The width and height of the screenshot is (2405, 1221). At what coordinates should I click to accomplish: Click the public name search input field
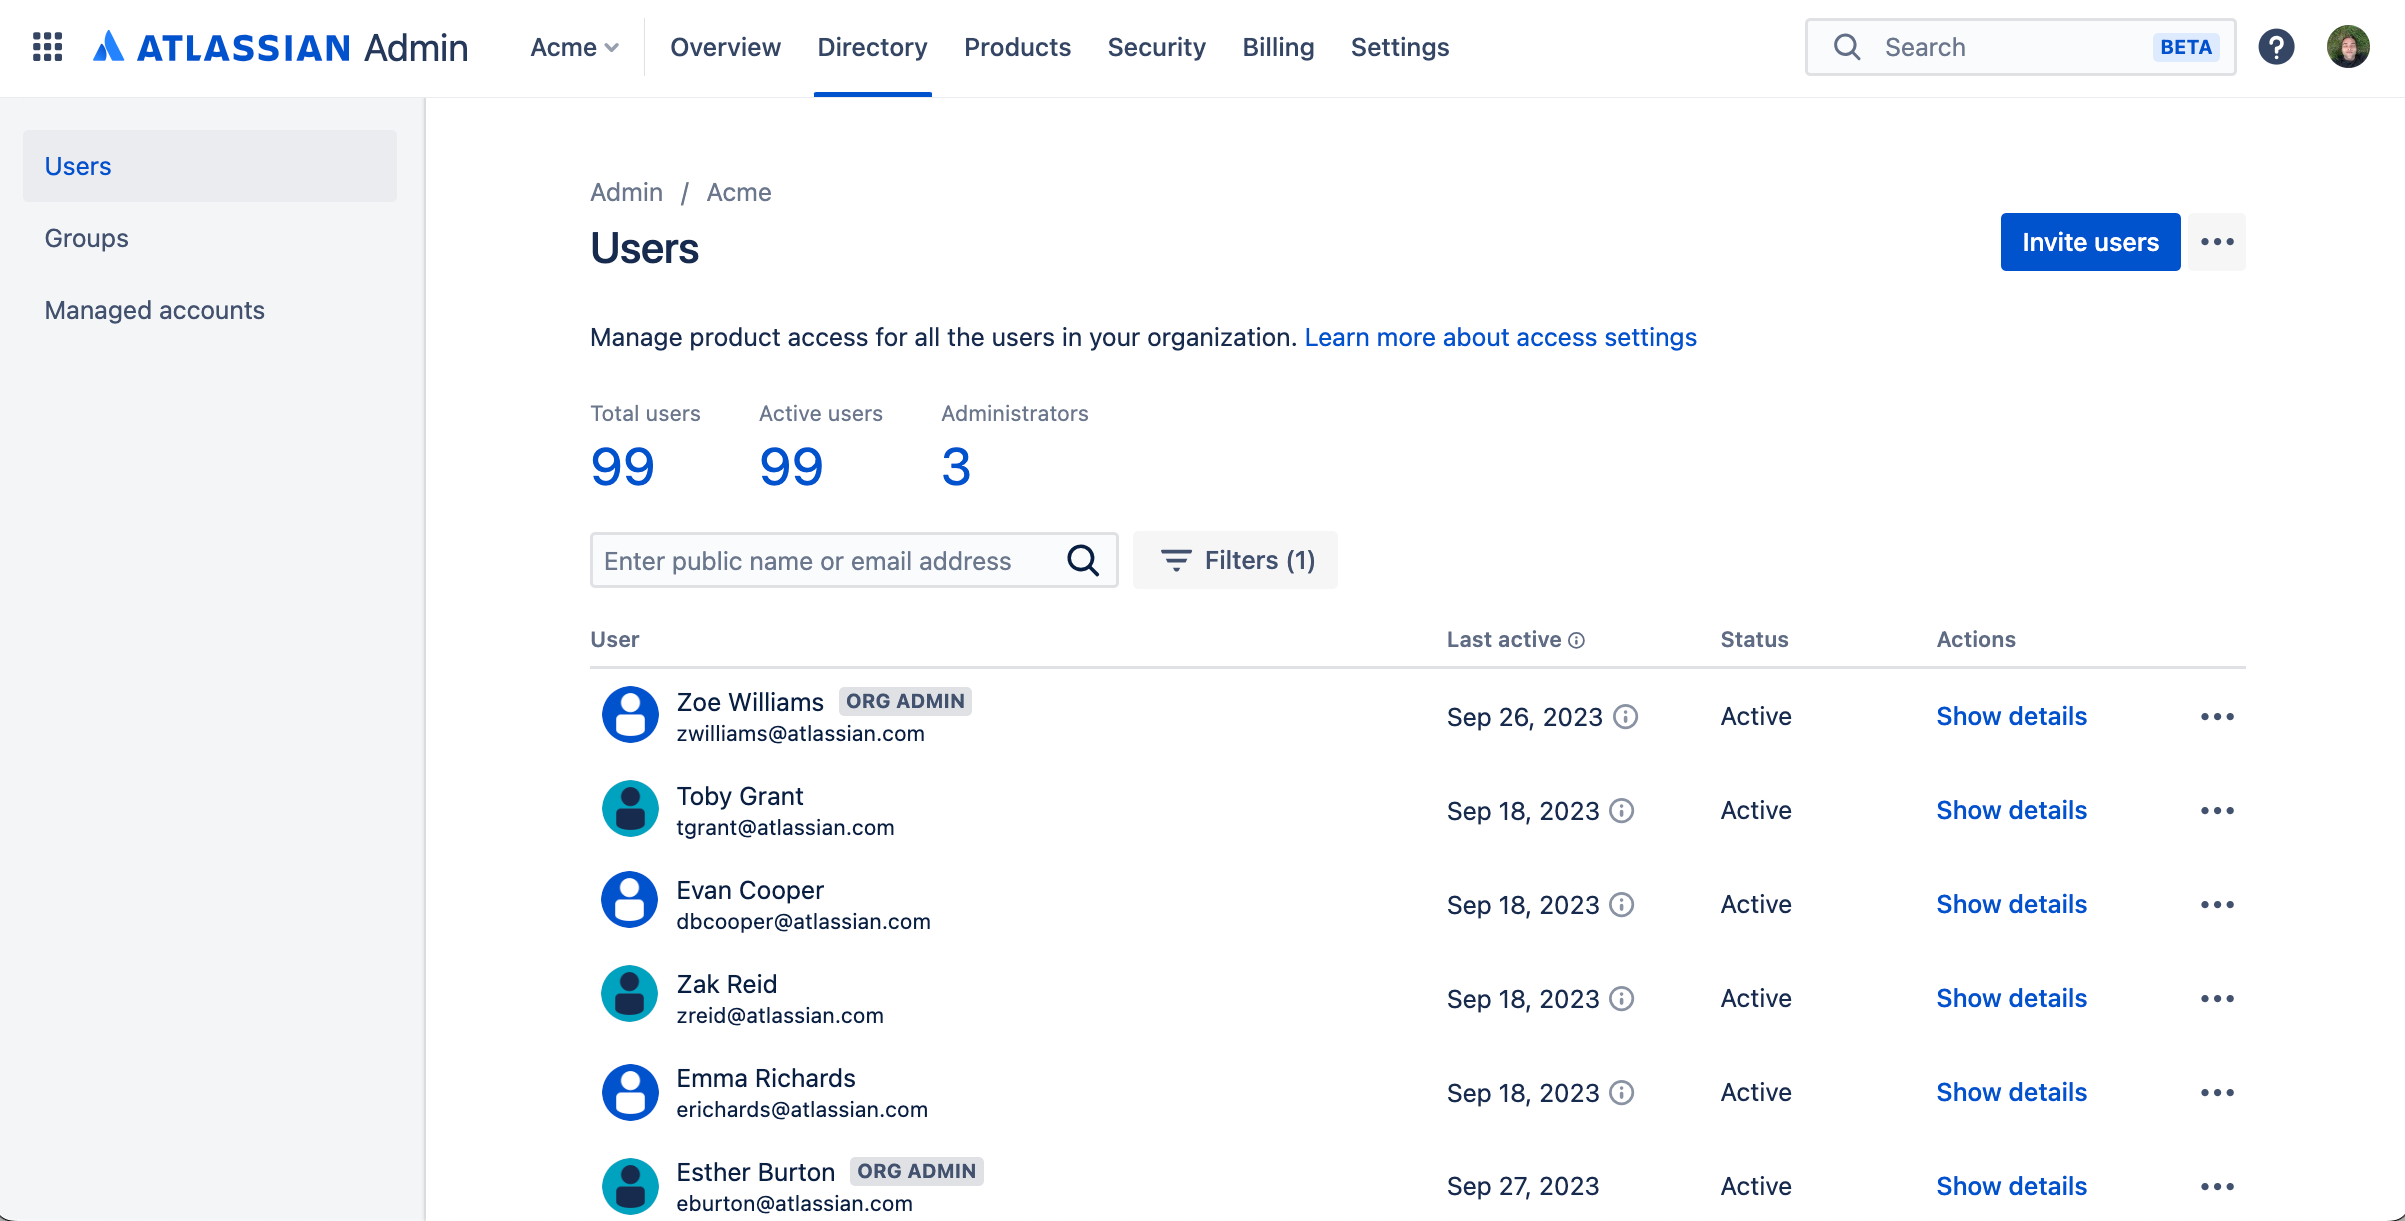pyautogui.click(x=855, y=559)
